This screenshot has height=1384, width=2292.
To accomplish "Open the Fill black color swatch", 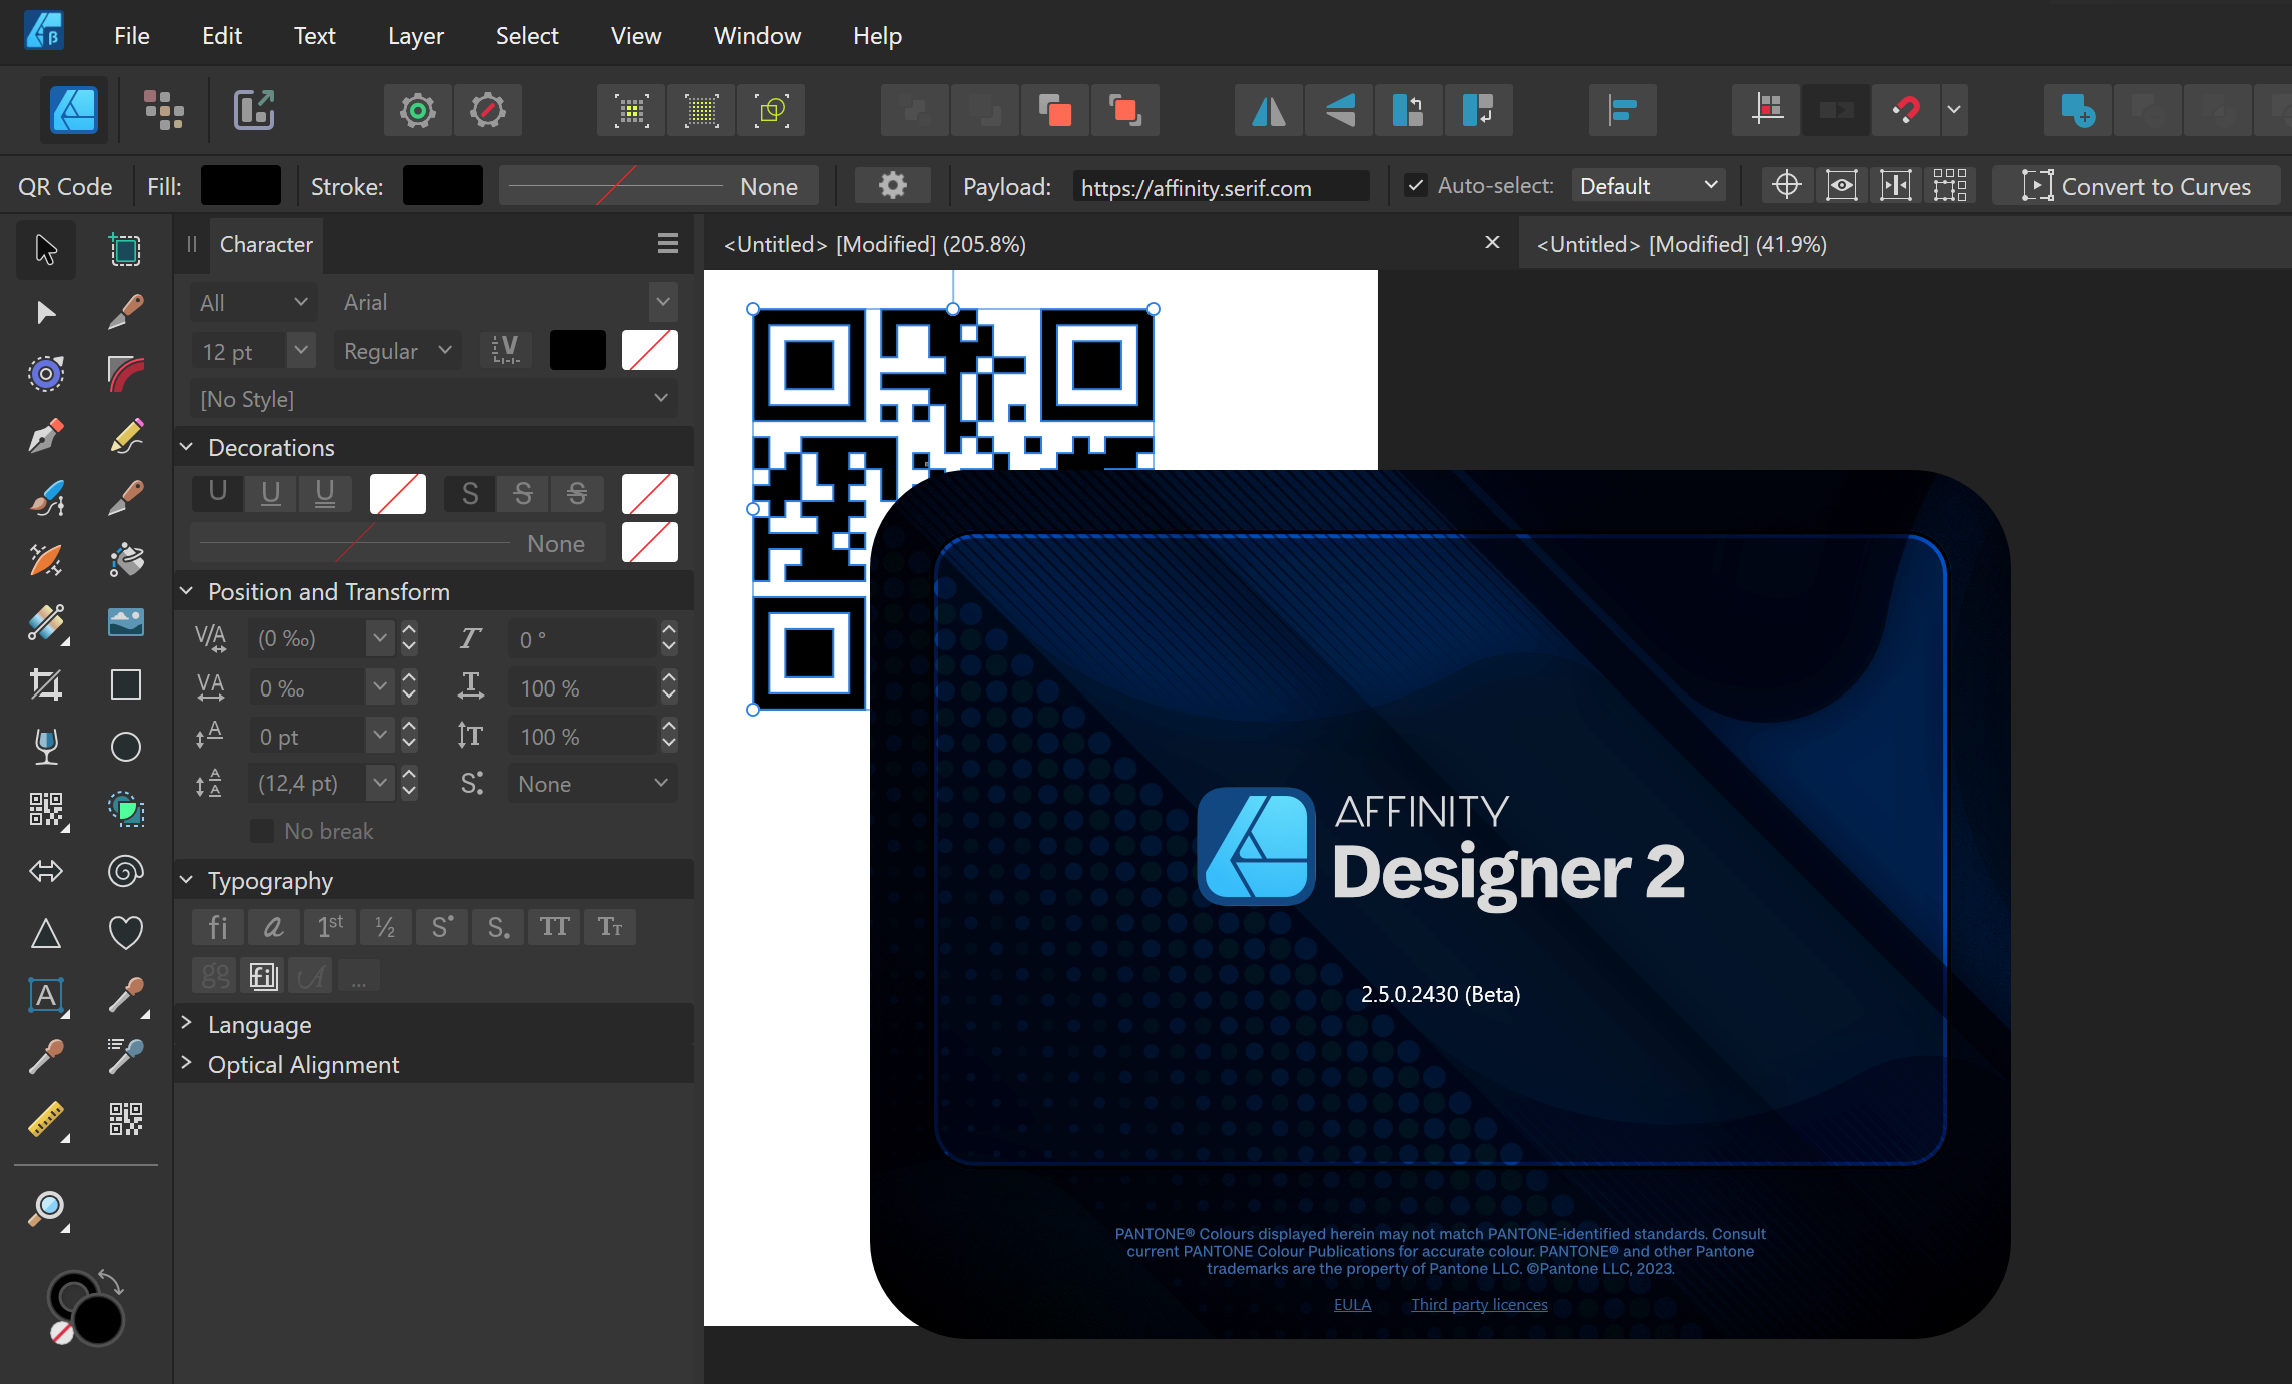I will [x=241, y=186].
